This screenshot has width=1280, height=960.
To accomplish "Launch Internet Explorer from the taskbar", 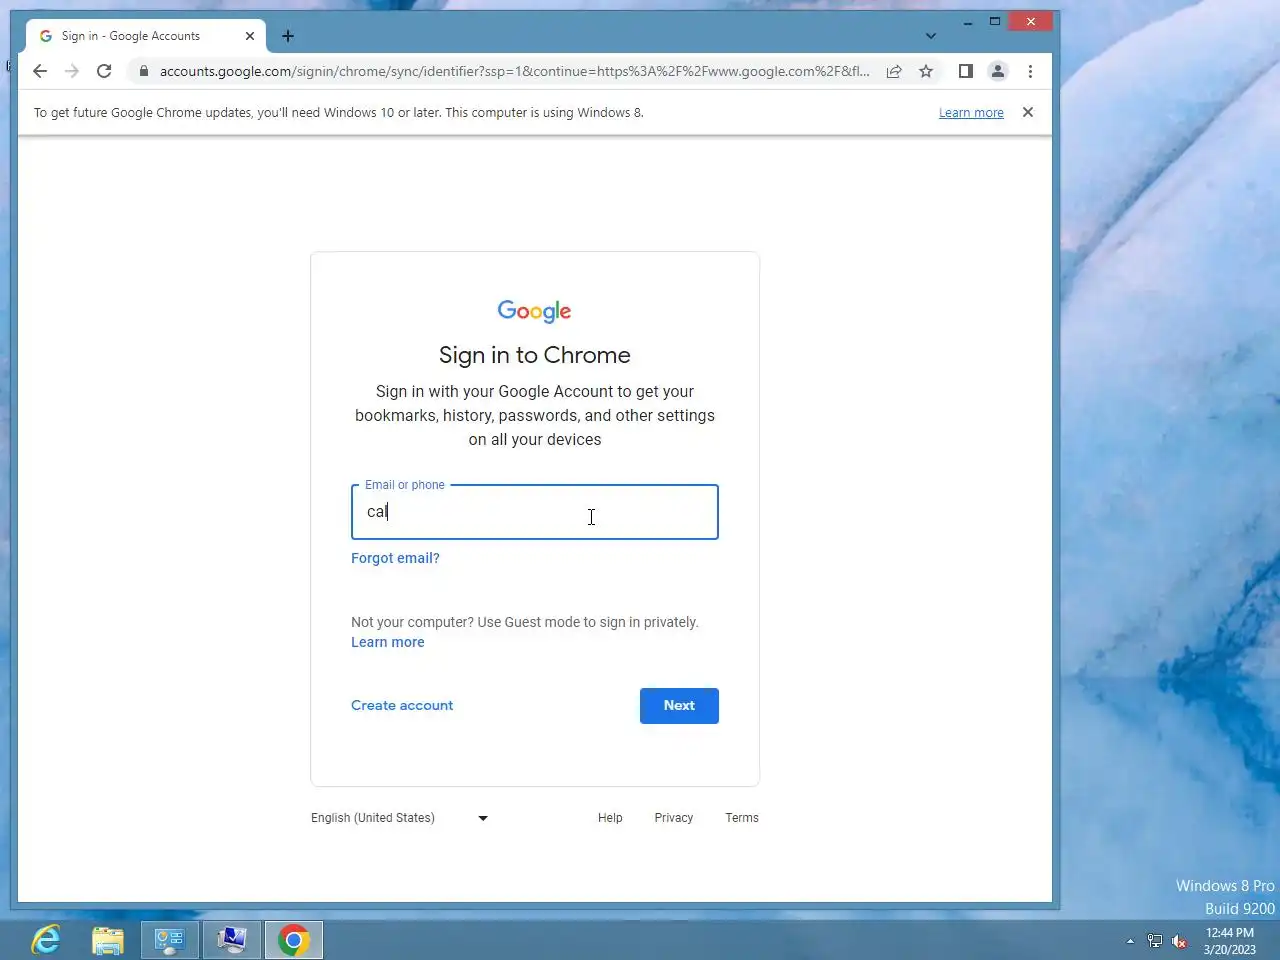I will (x=46, y=940).
